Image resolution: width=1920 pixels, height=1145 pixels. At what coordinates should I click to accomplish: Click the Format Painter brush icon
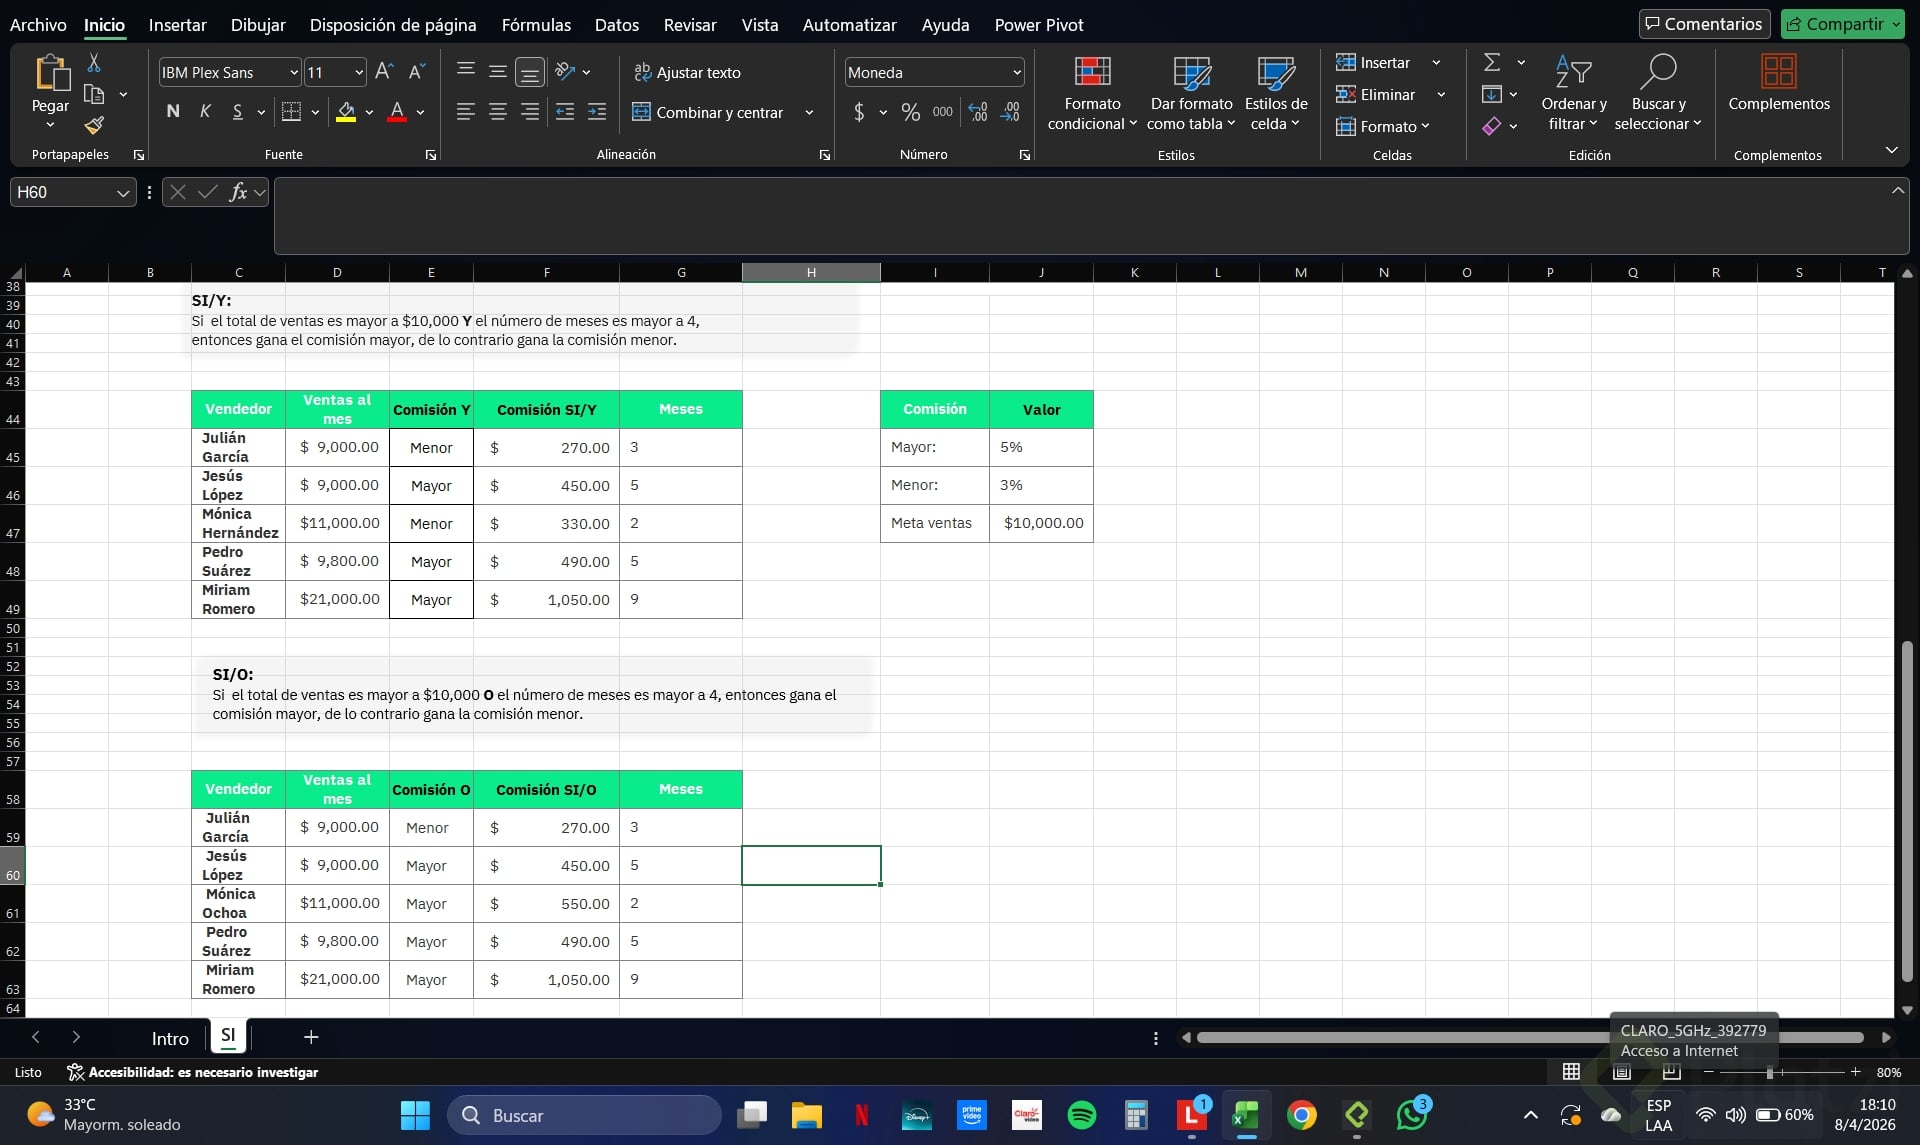pyautogui.click(x=93, y=125)
